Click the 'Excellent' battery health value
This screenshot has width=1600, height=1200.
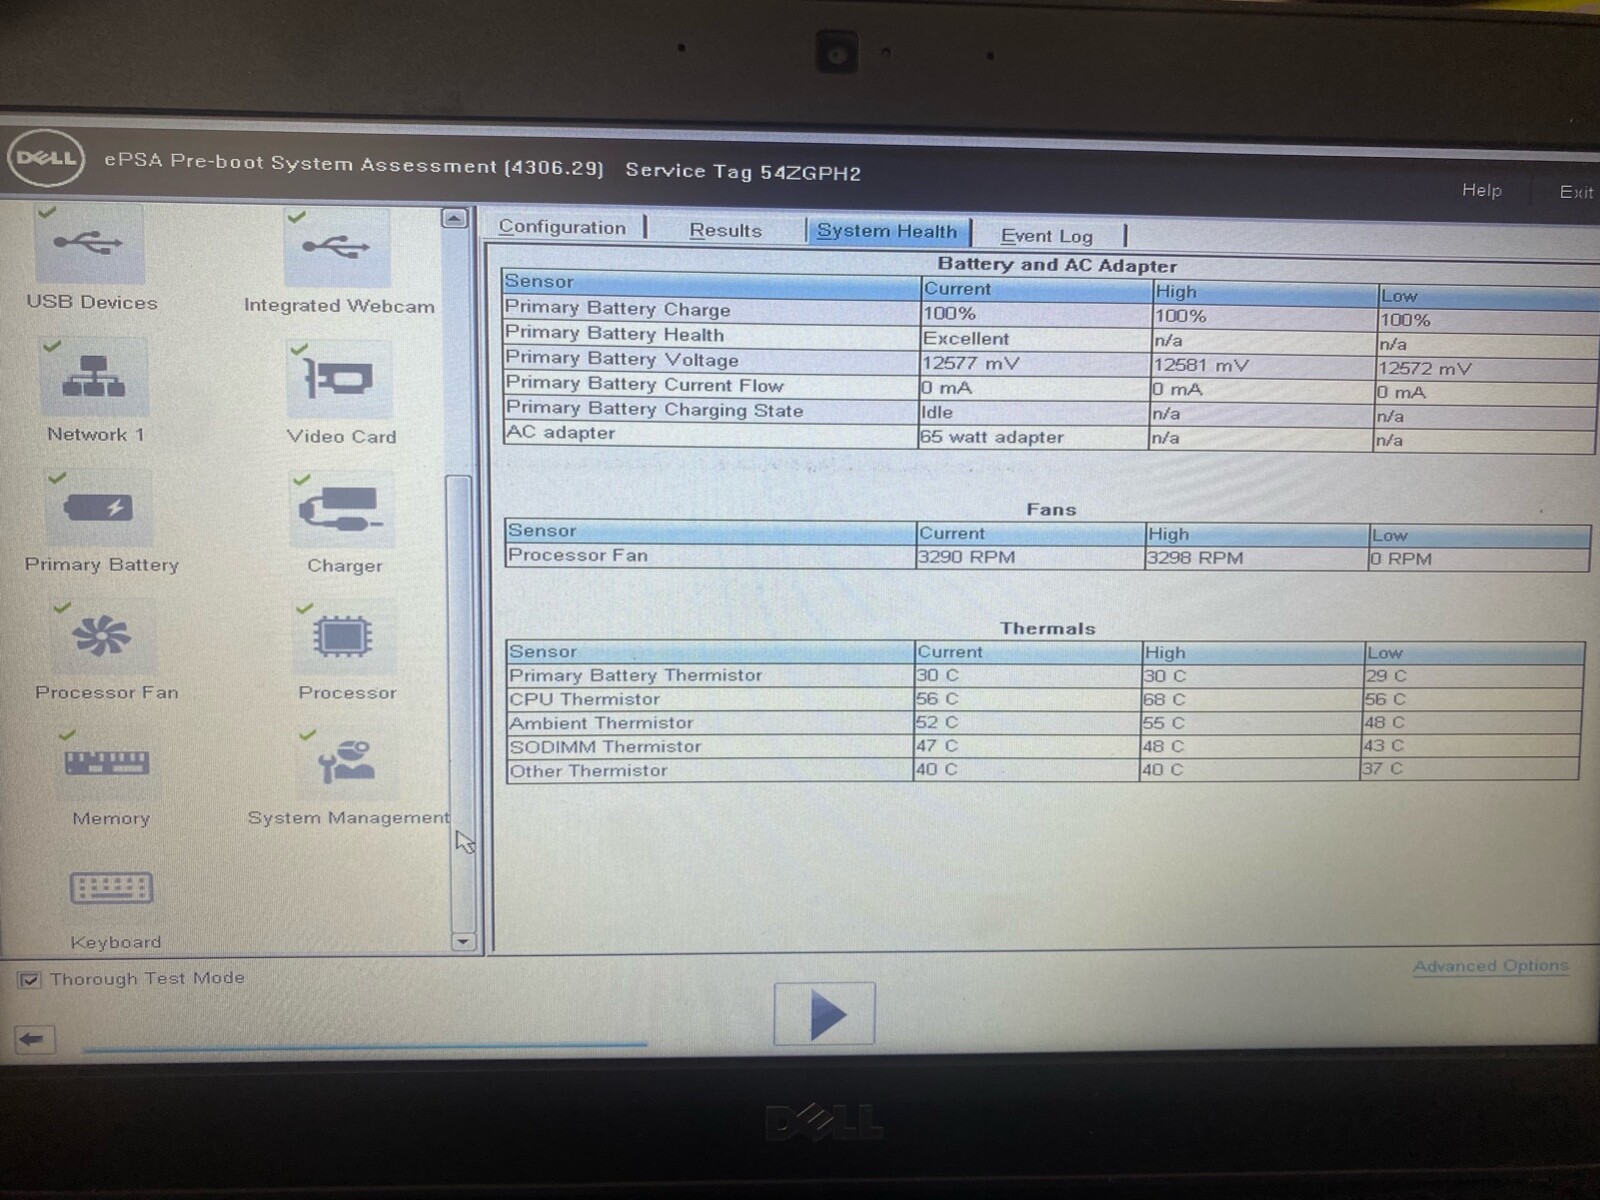pyautogui.click(x=966, y=339)
